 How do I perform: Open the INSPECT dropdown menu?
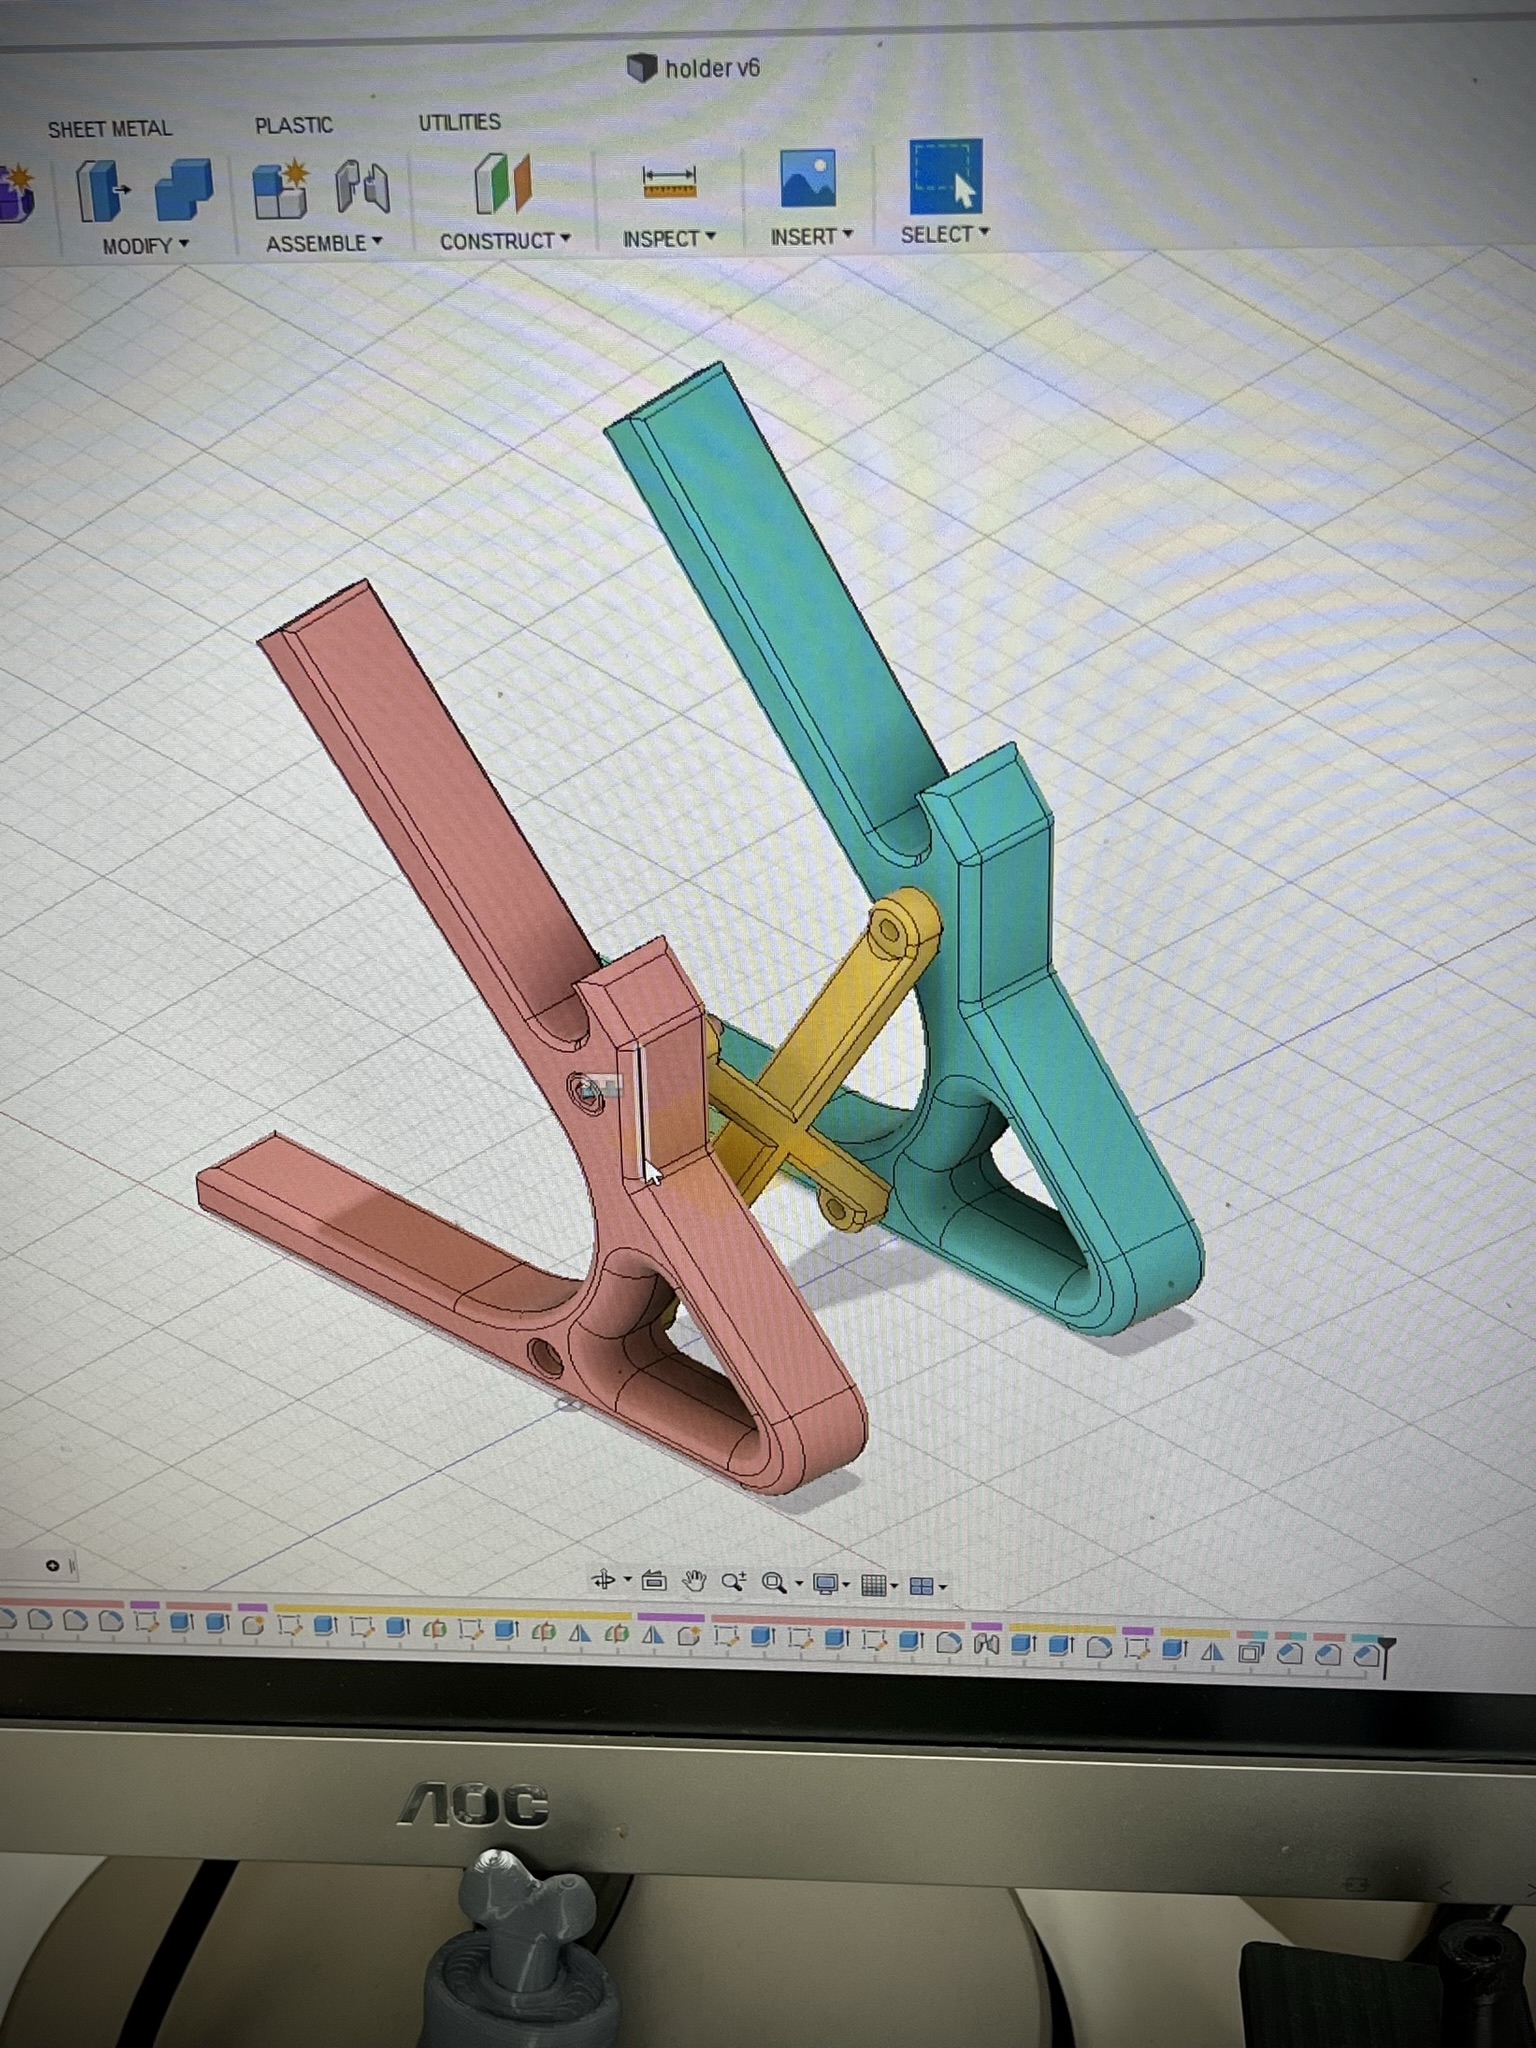pyautogui.click(x=669, y=238)
